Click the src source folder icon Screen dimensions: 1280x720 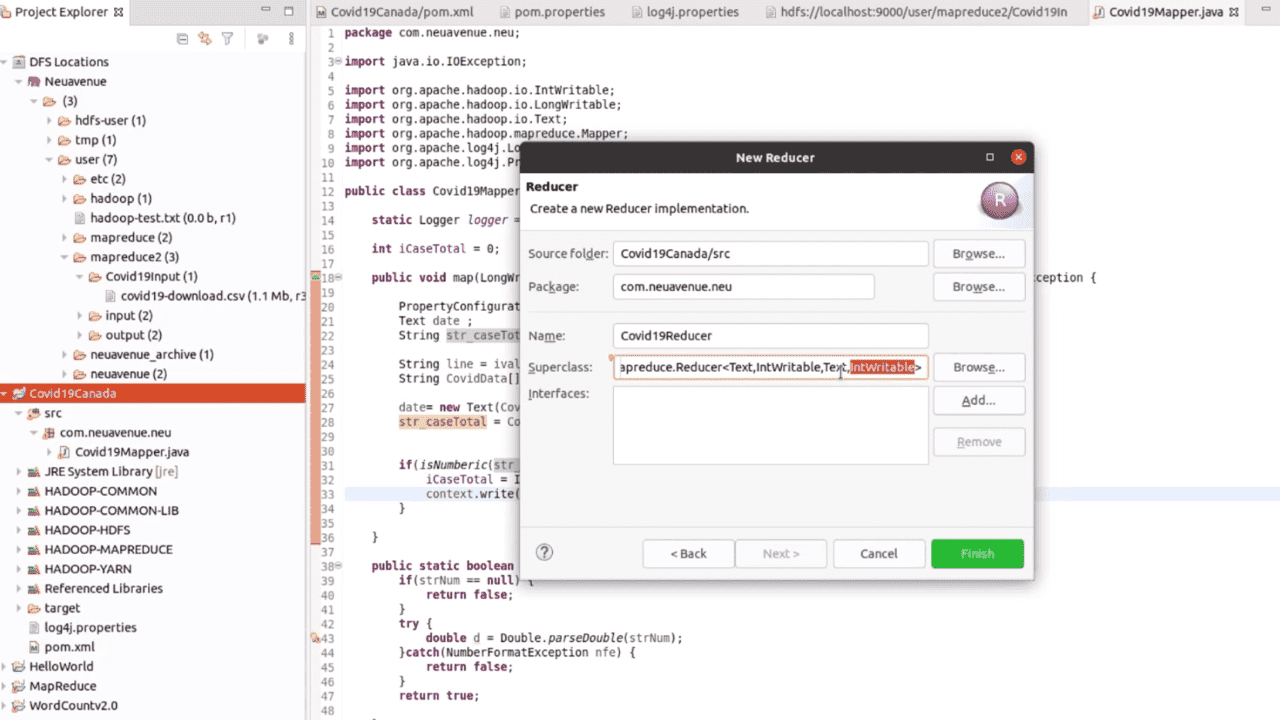34,413
